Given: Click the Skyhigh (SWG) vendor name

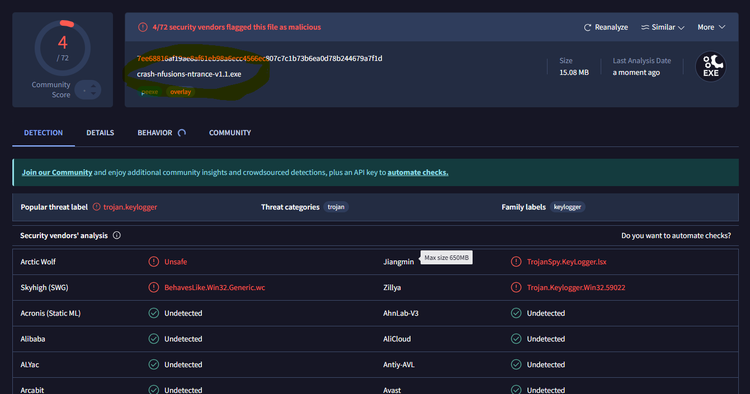Looking at the screenshot, I should coord(44,287).
